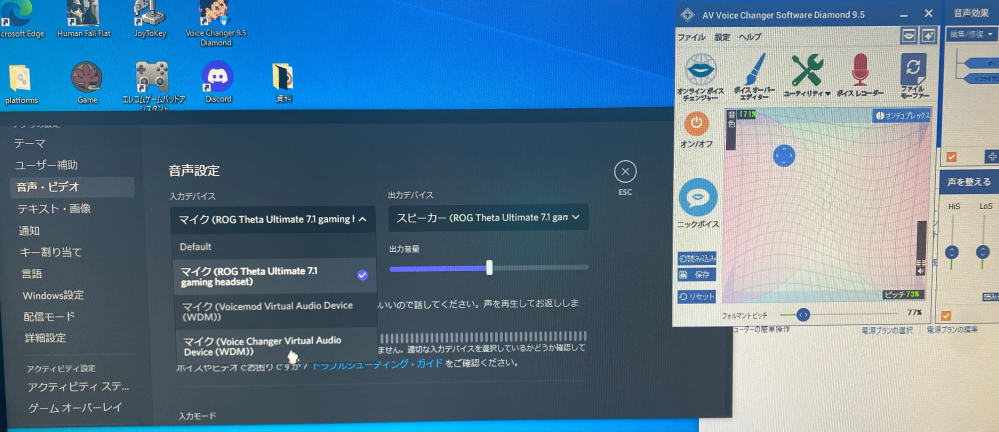Screen dimensions: 999x432
Task: Click the sparkle icon in Voice Changer header
Action: point(928,36)
